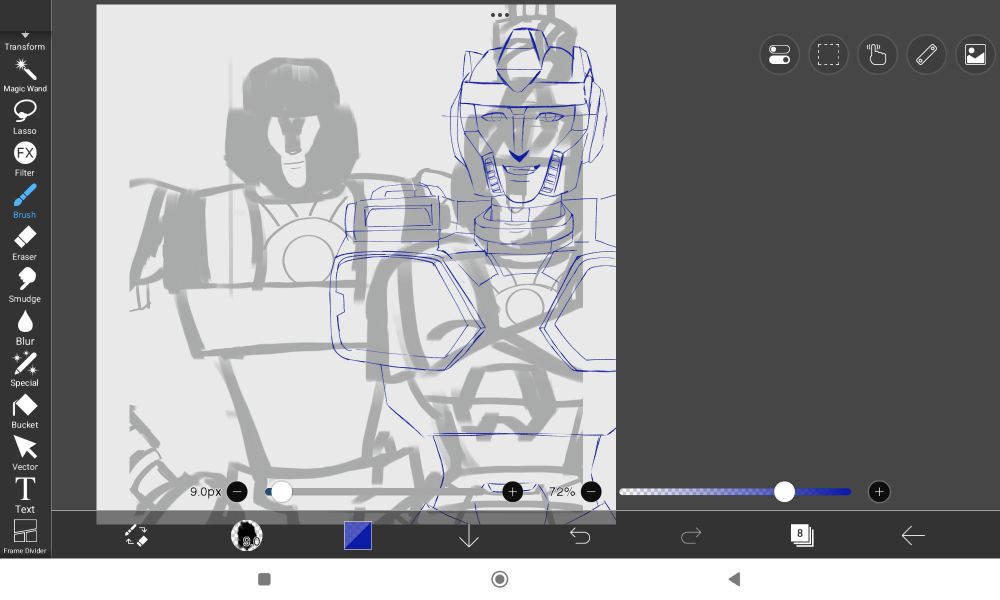Select the Blur tool
This screenshot has width=1000, height=600.
coord(25,328)
